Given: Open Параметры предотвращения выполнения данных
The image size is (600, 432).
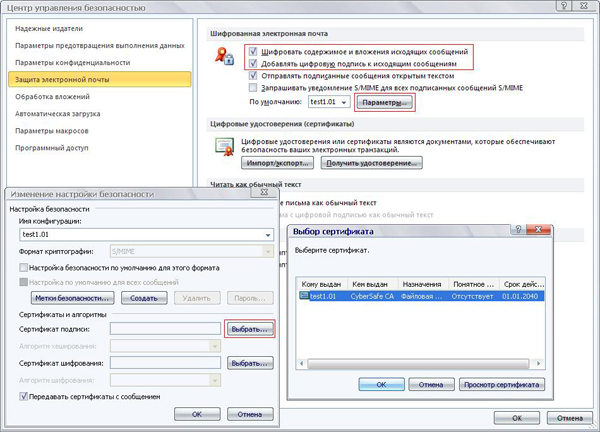Looking at the screenshot, I should click(x=99, y=46).
